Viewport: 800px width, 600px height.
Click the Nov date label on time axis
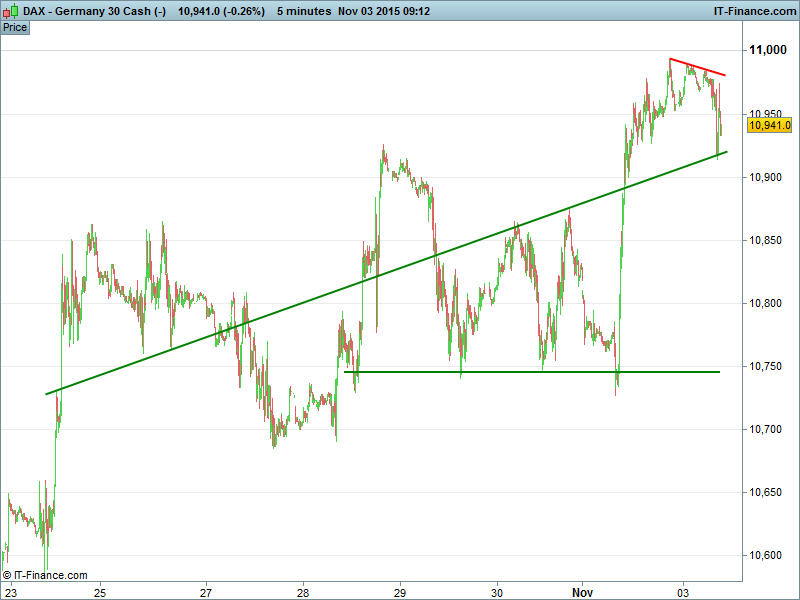(x=582, y=591)
